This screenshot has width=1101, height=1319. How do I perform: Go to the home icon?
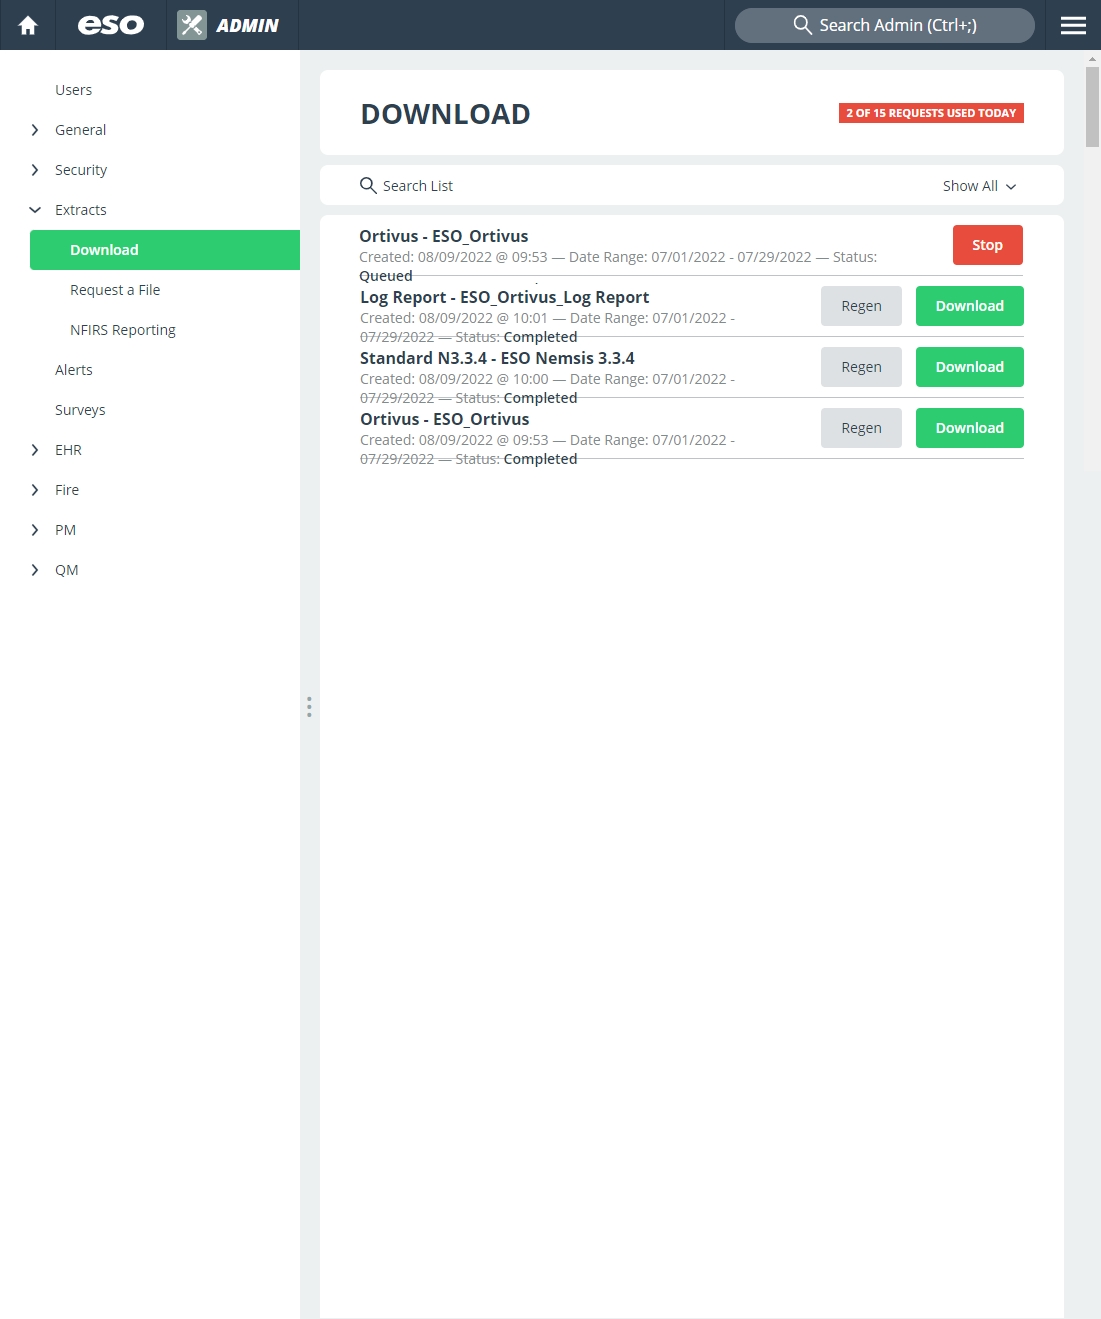(28, 25)
